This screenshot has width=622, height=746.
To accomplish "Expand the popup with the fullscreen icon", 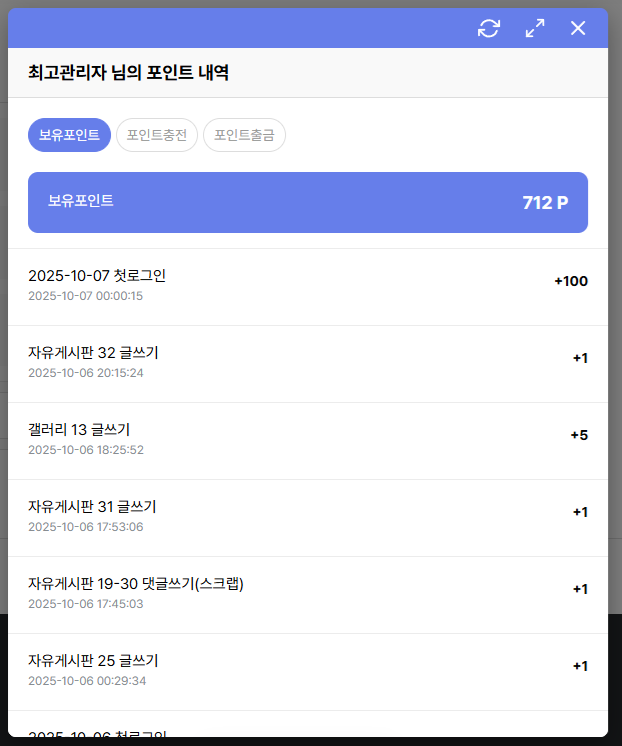I will [535, 28].
